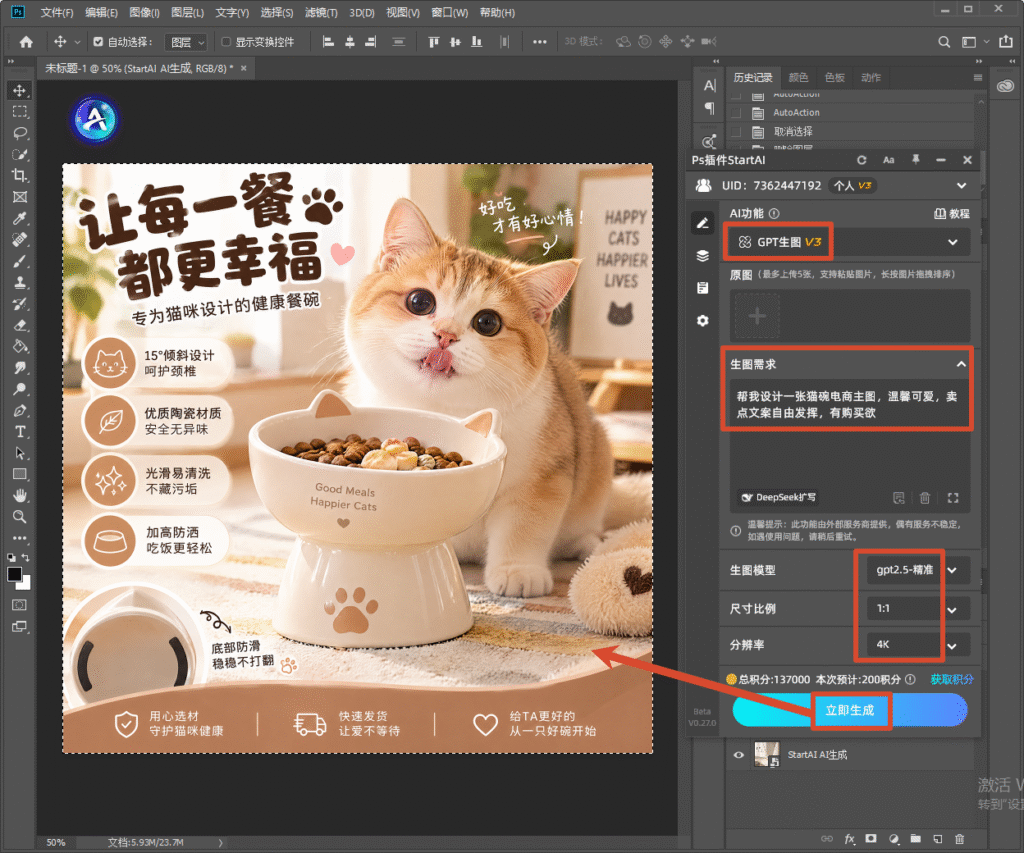Select the Path Selection tool
This screenshot has height=853, width=1024.
(20, 453)
